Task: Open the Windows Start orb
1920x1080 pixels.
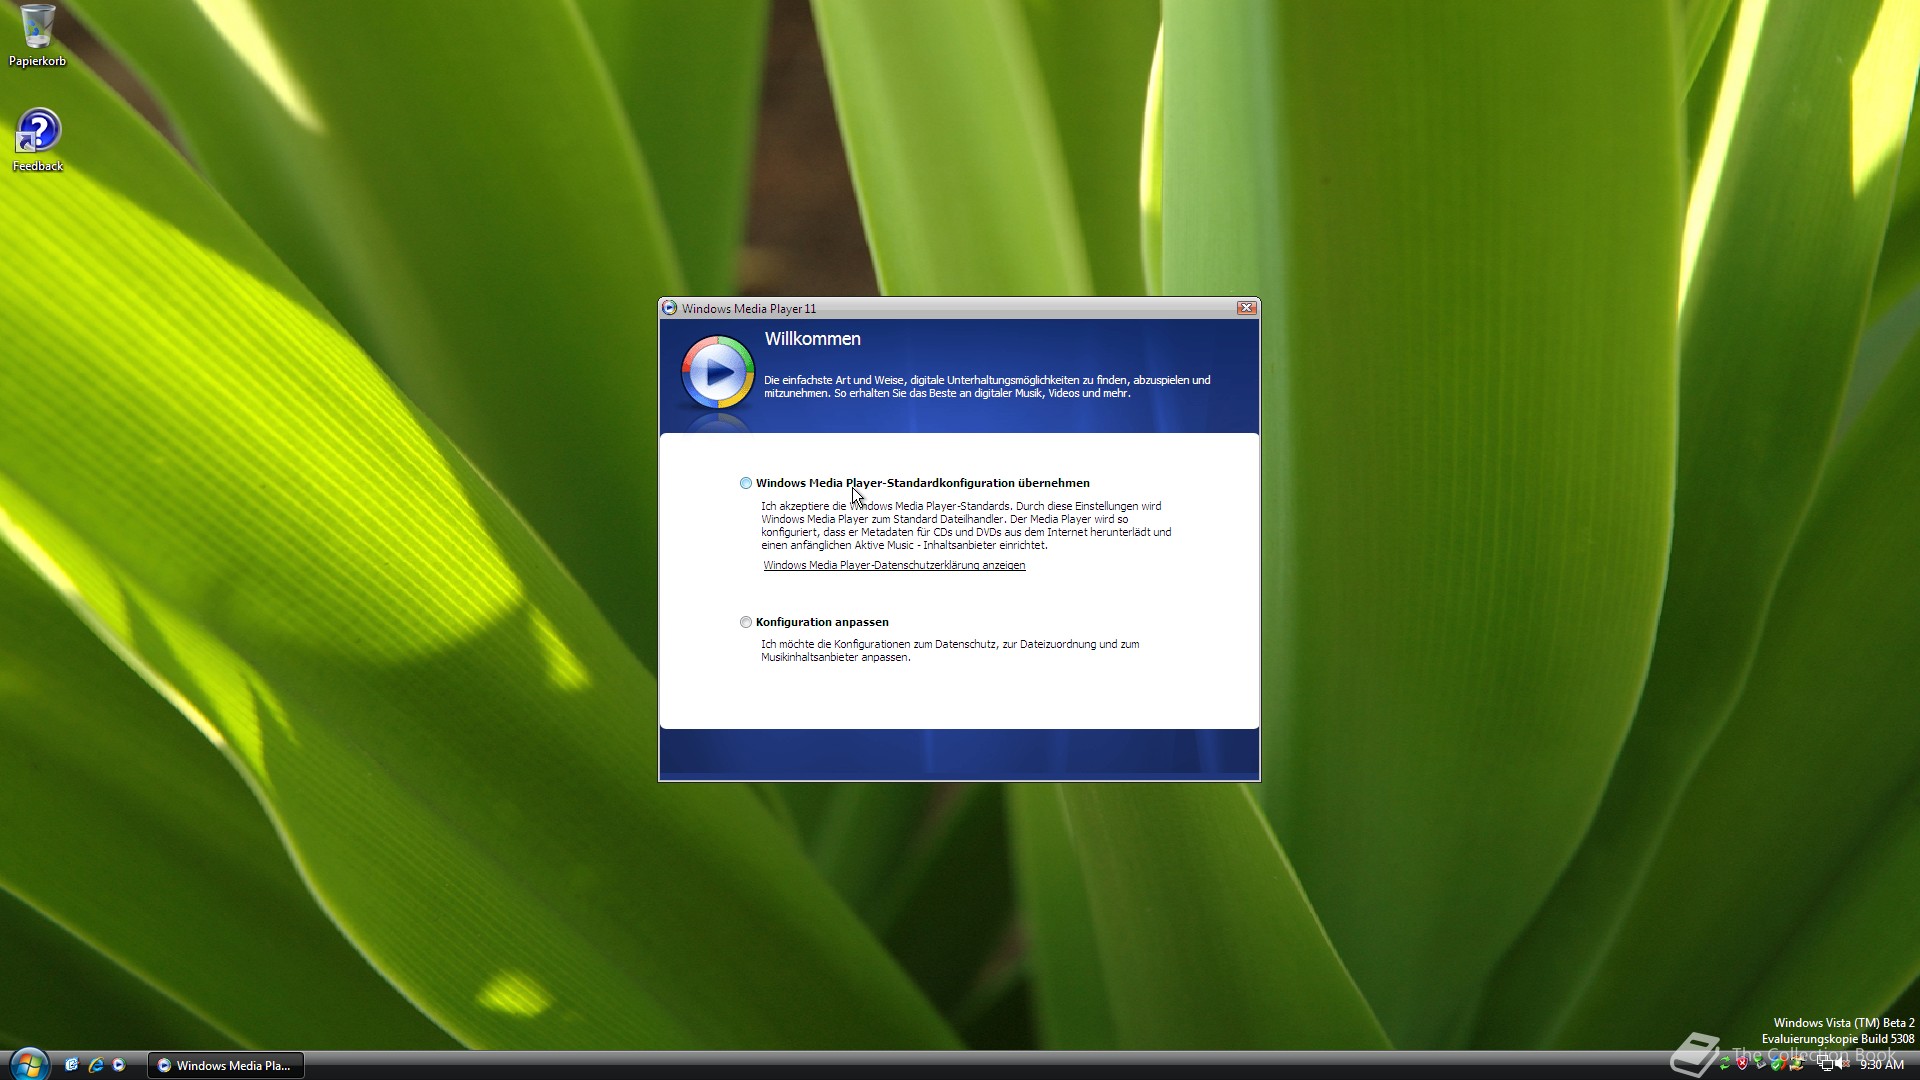Action: (28, 1064)
